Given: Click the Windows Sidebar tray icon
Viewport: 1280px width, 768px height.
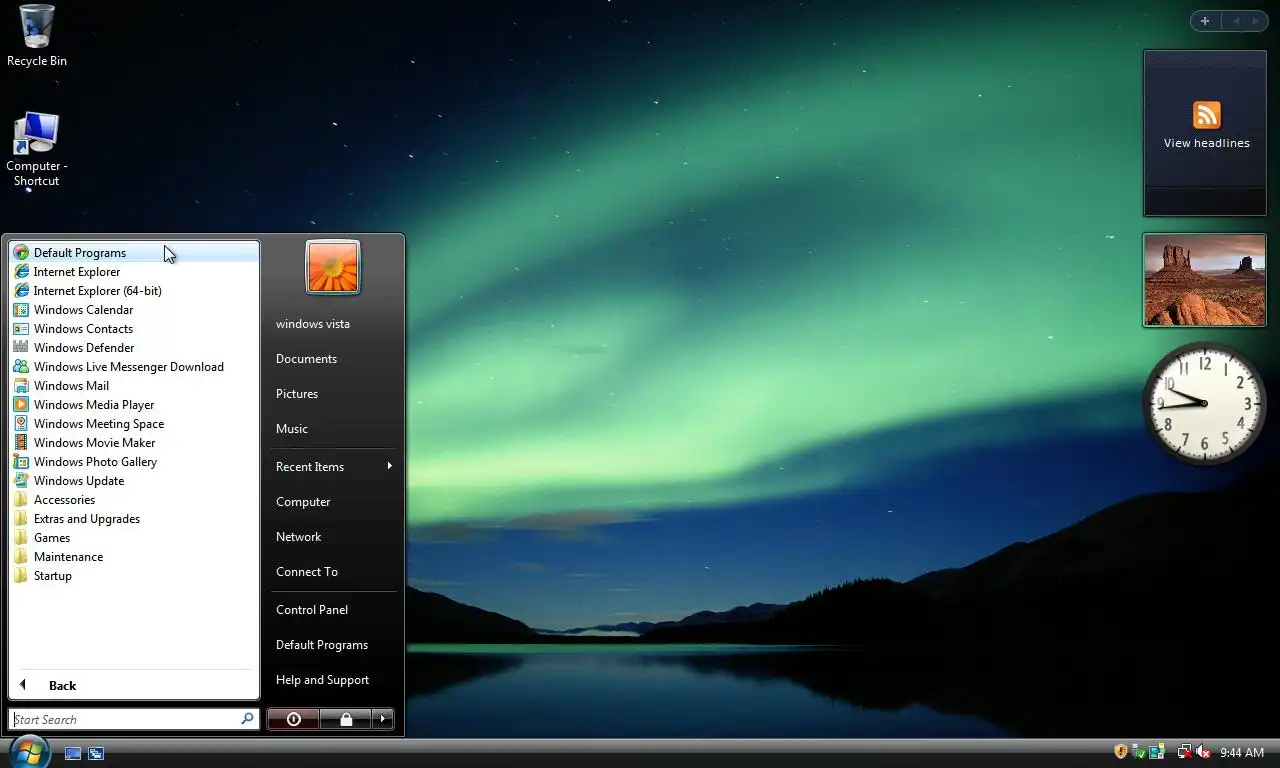Looking at the screenshot, I should point(1157,752).
